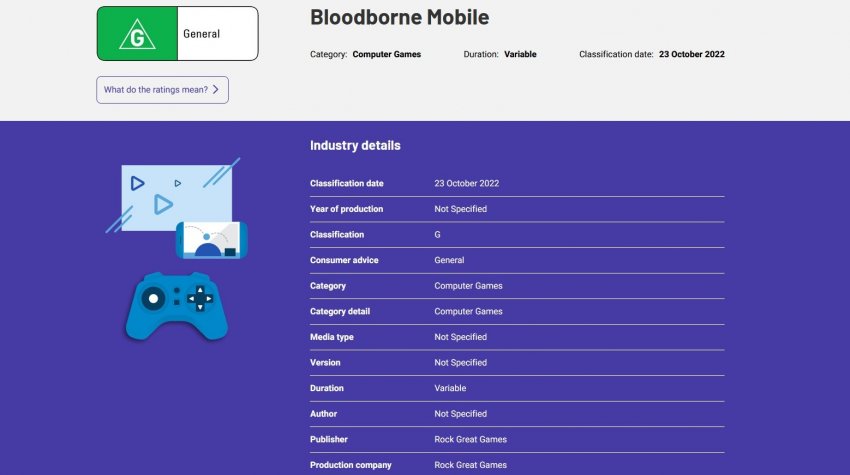
Task: Click the green G rating triangle icon
Action: pyautogui.click(x=137, y=34)
